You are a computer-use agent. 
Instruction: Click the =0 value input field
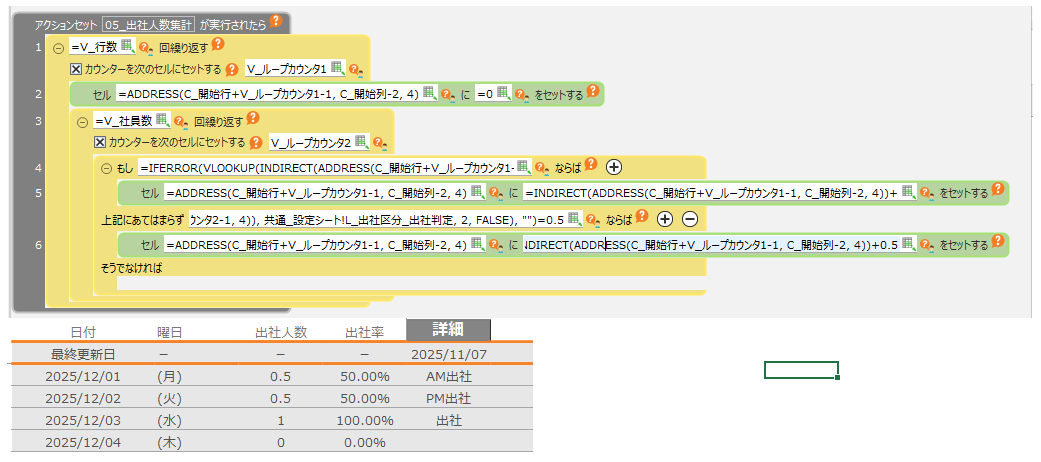click(485, 94)
